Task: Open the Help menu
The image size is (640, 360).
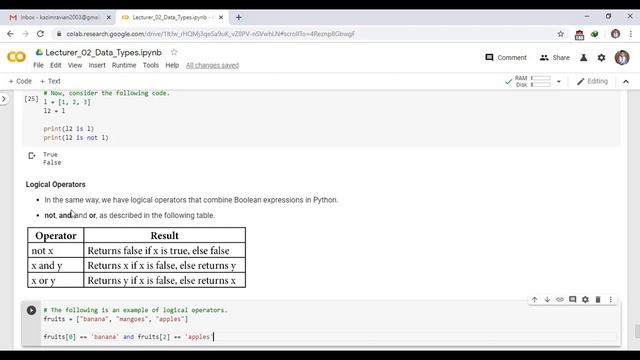Action: 172,65
